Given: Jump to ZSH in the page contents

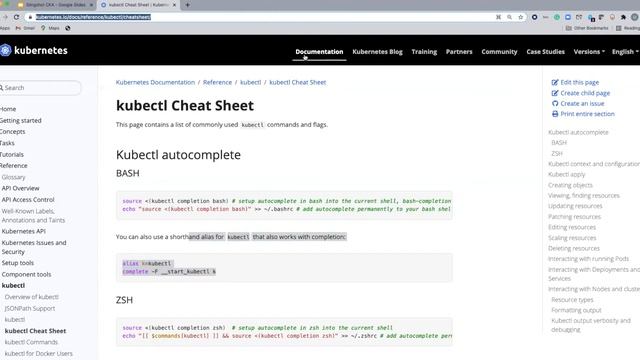Looking at the screenshot, I should 557,153.
